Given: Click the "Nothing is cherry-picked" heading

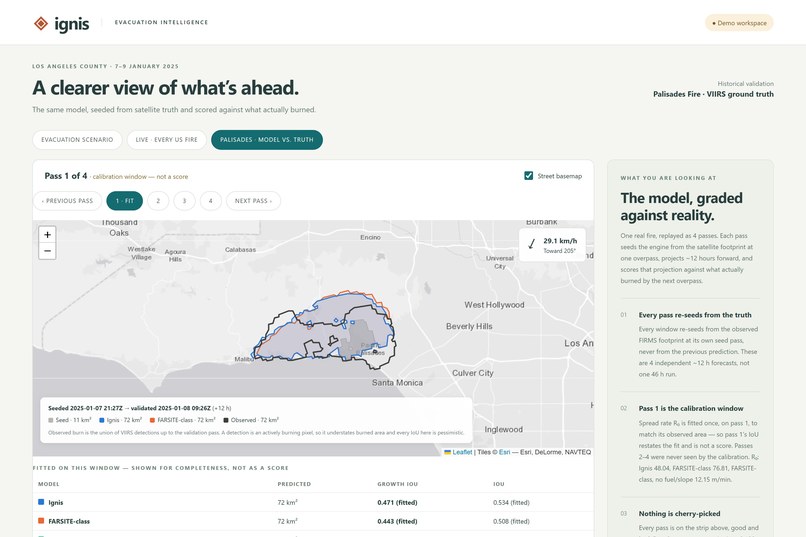Looking at the screenshot, I should 680,513.
